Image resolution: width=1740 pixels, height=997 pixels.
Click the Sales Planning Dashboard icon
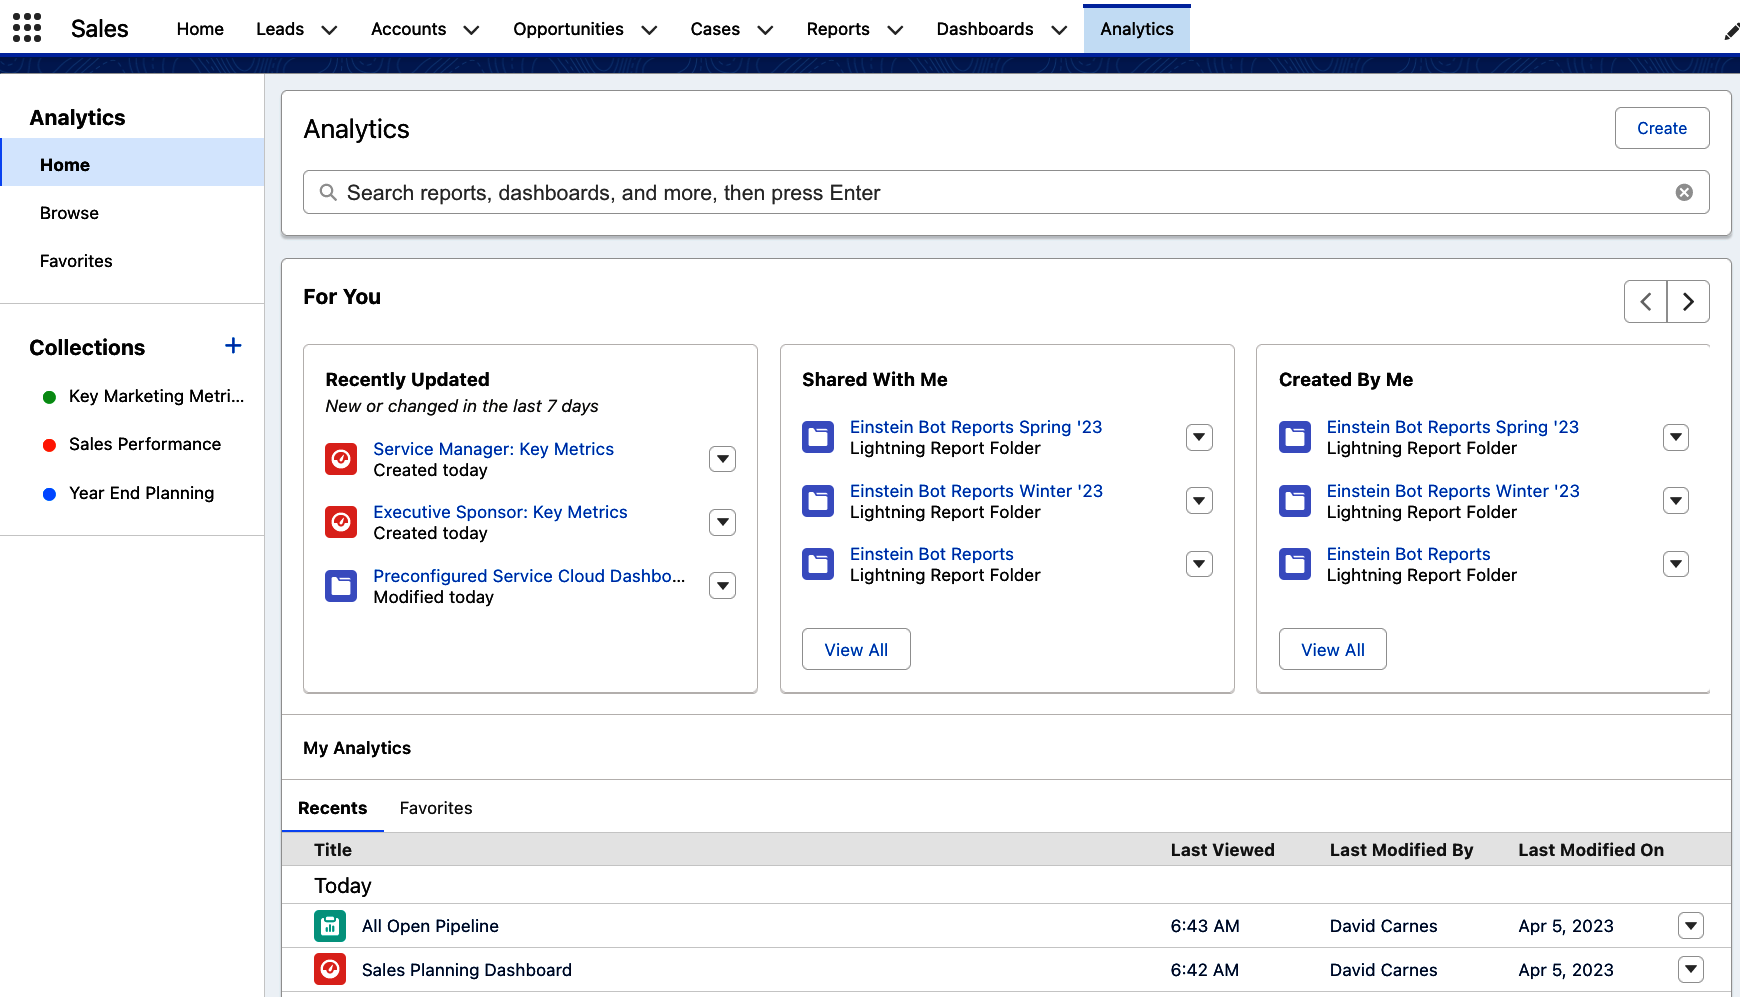[x=330, y=970]
